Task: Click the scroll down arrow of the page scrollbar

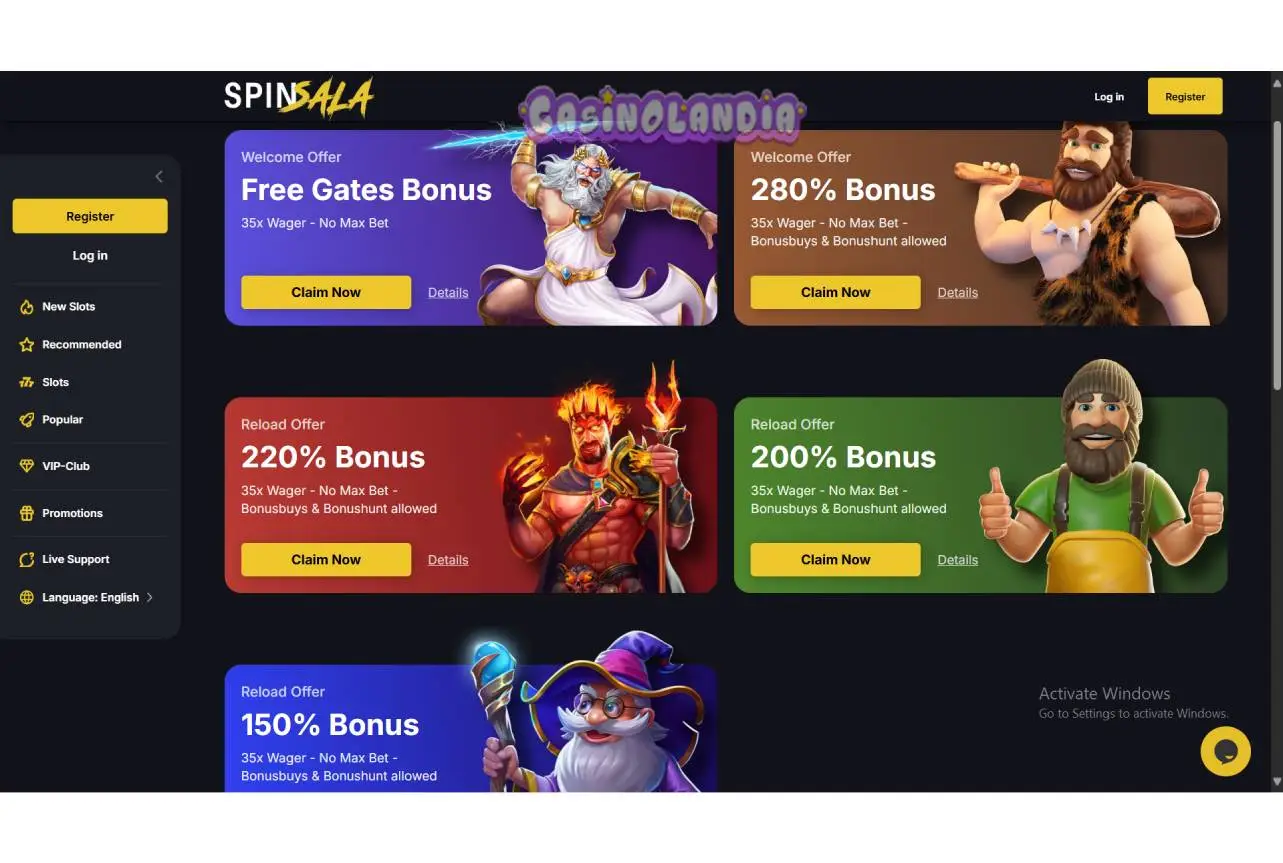Action: (1276, 782)
